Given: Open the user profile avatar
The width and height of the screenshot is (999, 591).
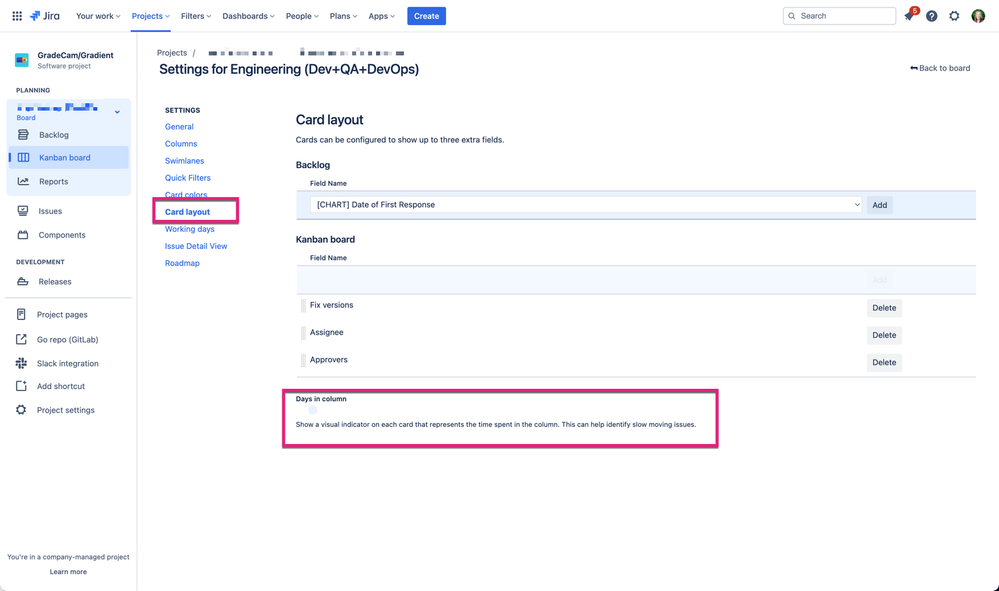Looking at the screenshot, I should click(978, 16).
